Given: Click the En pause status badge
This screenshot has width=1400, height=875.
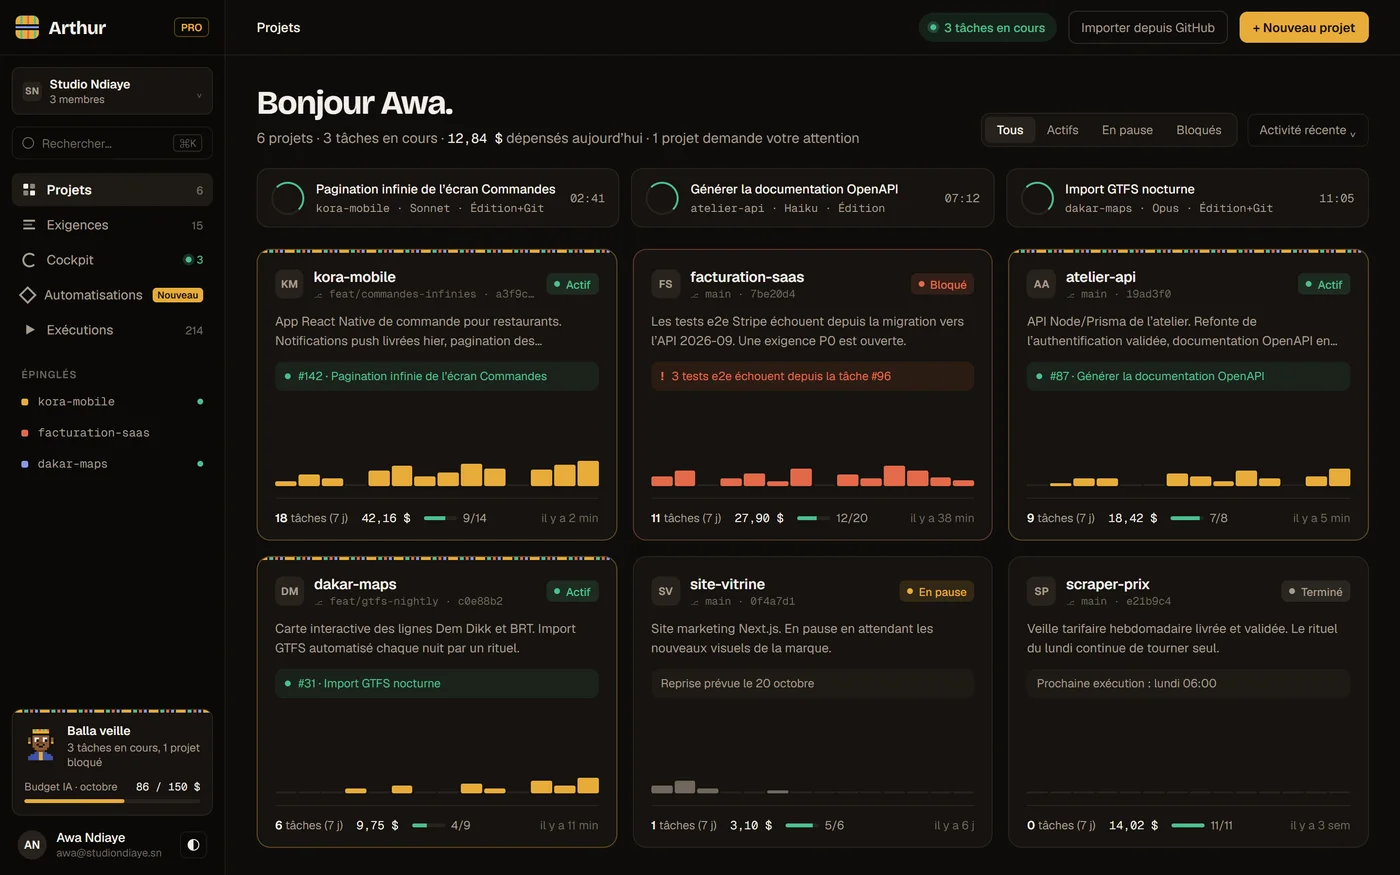Looking at the screenshot, I should [937, 591].
